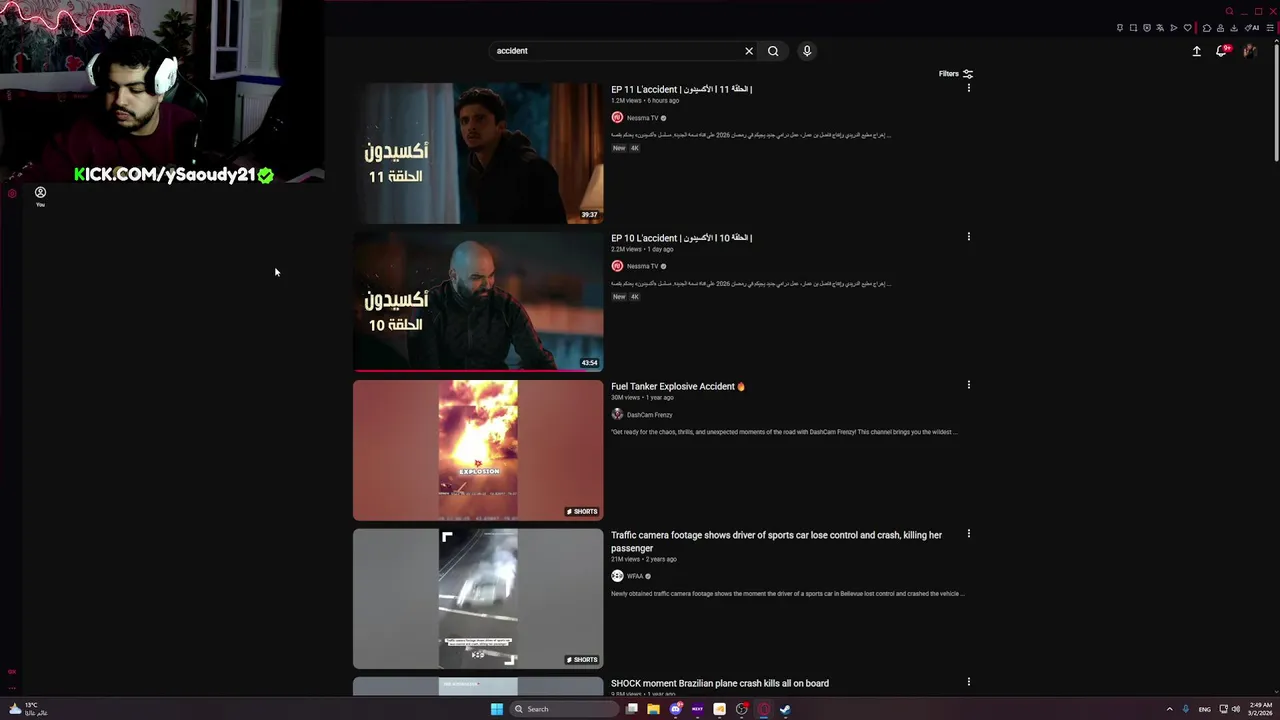Open the YouTube upload/create icon
The height and width of the screenshot is (720, 1280).
[1196, 51]
